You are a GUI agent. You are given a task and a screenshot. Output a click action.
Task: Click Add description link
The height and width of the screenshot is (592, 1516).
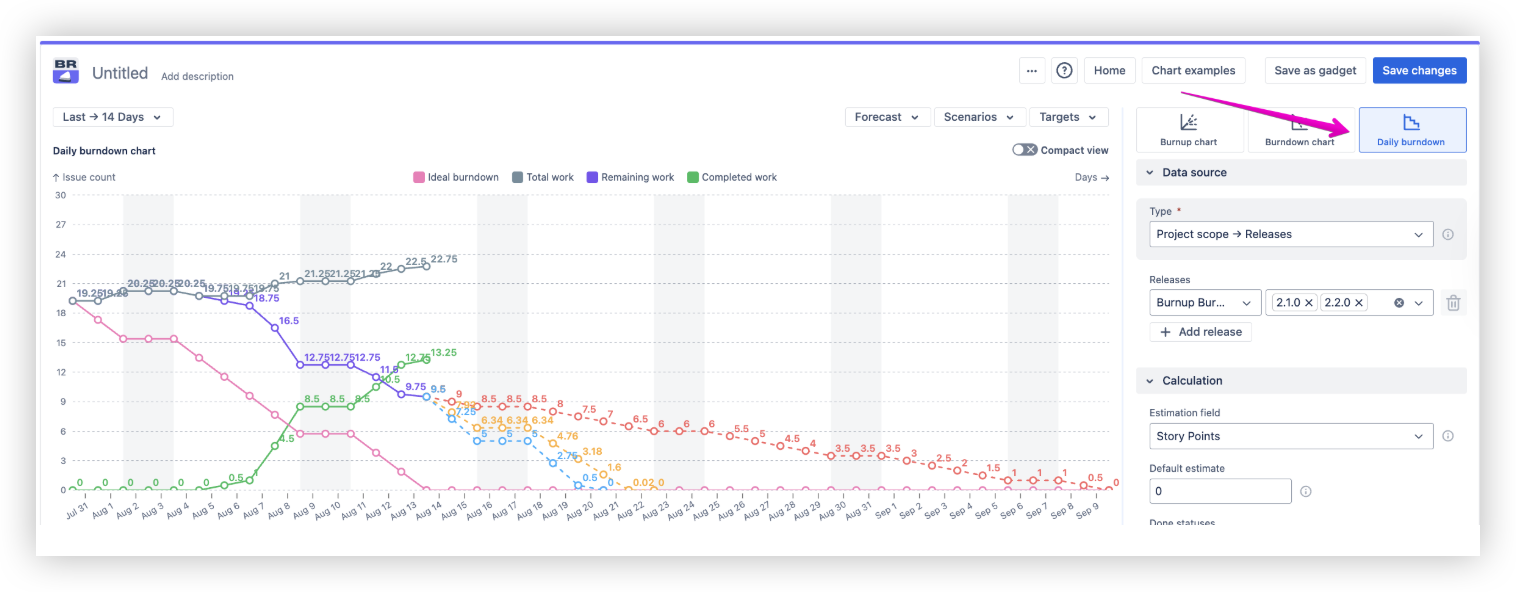pos(197,77)
